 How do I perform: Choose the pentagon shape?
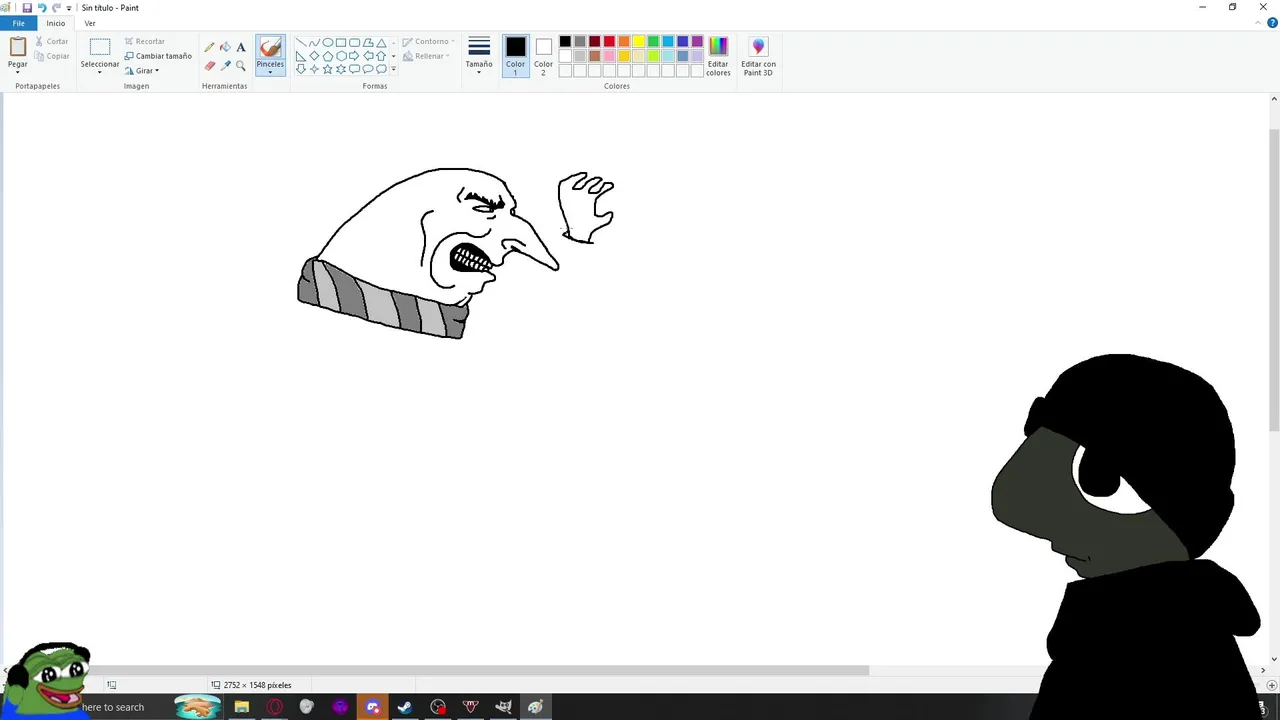(327, 56)
